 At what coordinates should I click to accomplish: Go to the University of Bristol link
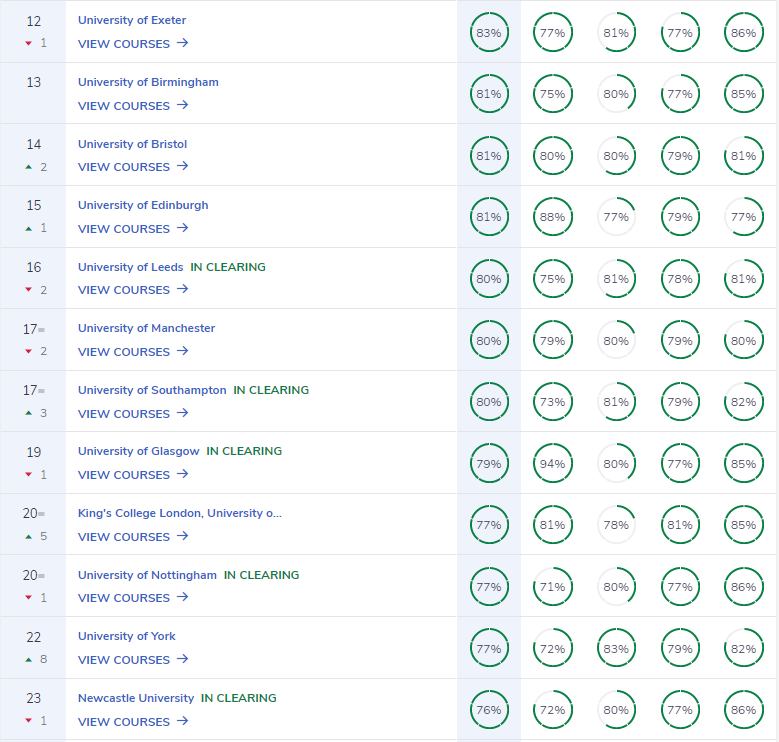132,144
